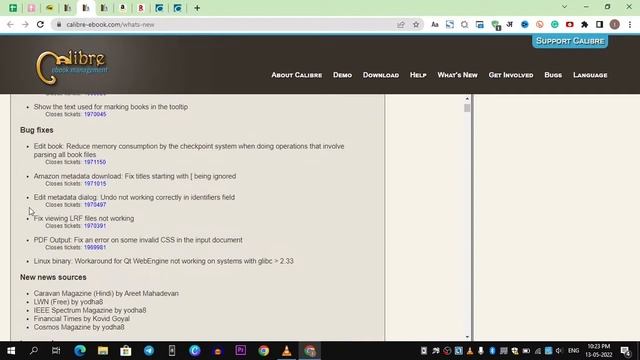
Task: Open the Language menu
Action: pyautogui.click(x=590, y=75)
